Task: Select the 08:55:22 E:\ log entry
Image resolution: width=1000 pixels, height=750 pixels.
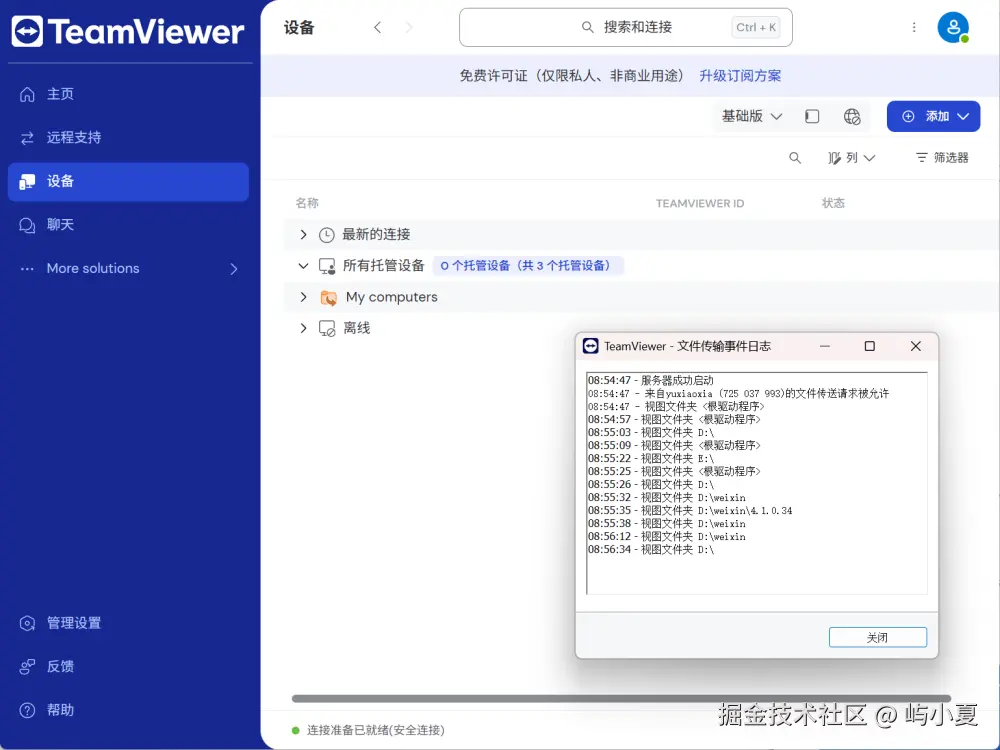Action: pyautogui.click(x=651, y=459)
